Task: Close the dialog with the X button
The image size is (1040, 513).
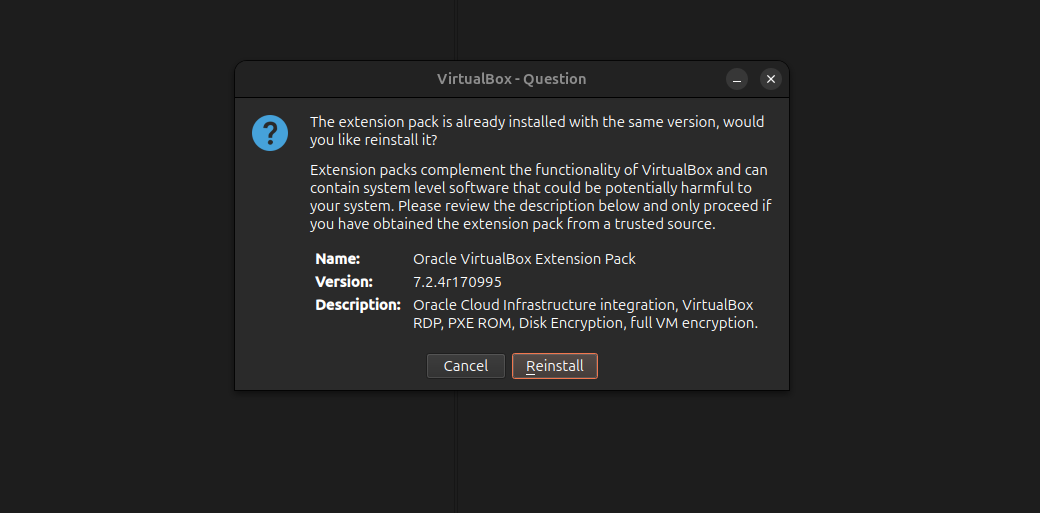Action: click(770, 79)
